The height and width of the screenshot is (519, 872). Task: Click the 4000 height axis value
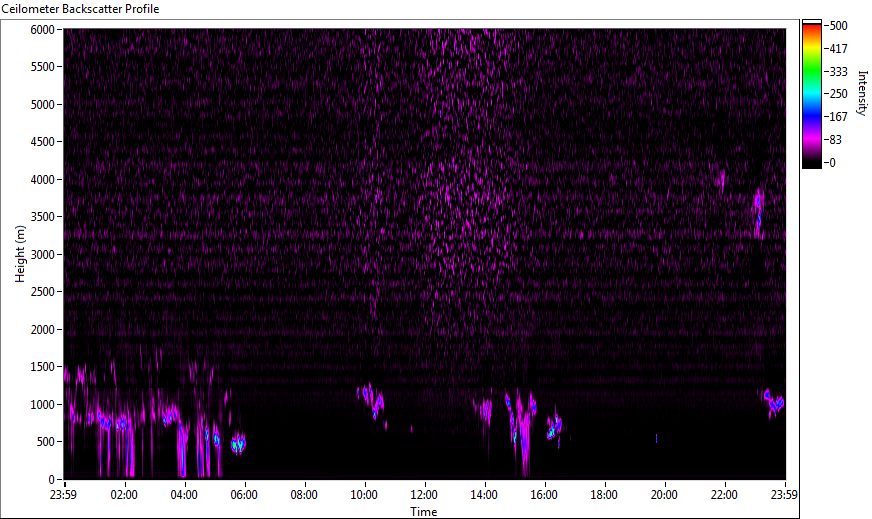(x=42, y=180)
